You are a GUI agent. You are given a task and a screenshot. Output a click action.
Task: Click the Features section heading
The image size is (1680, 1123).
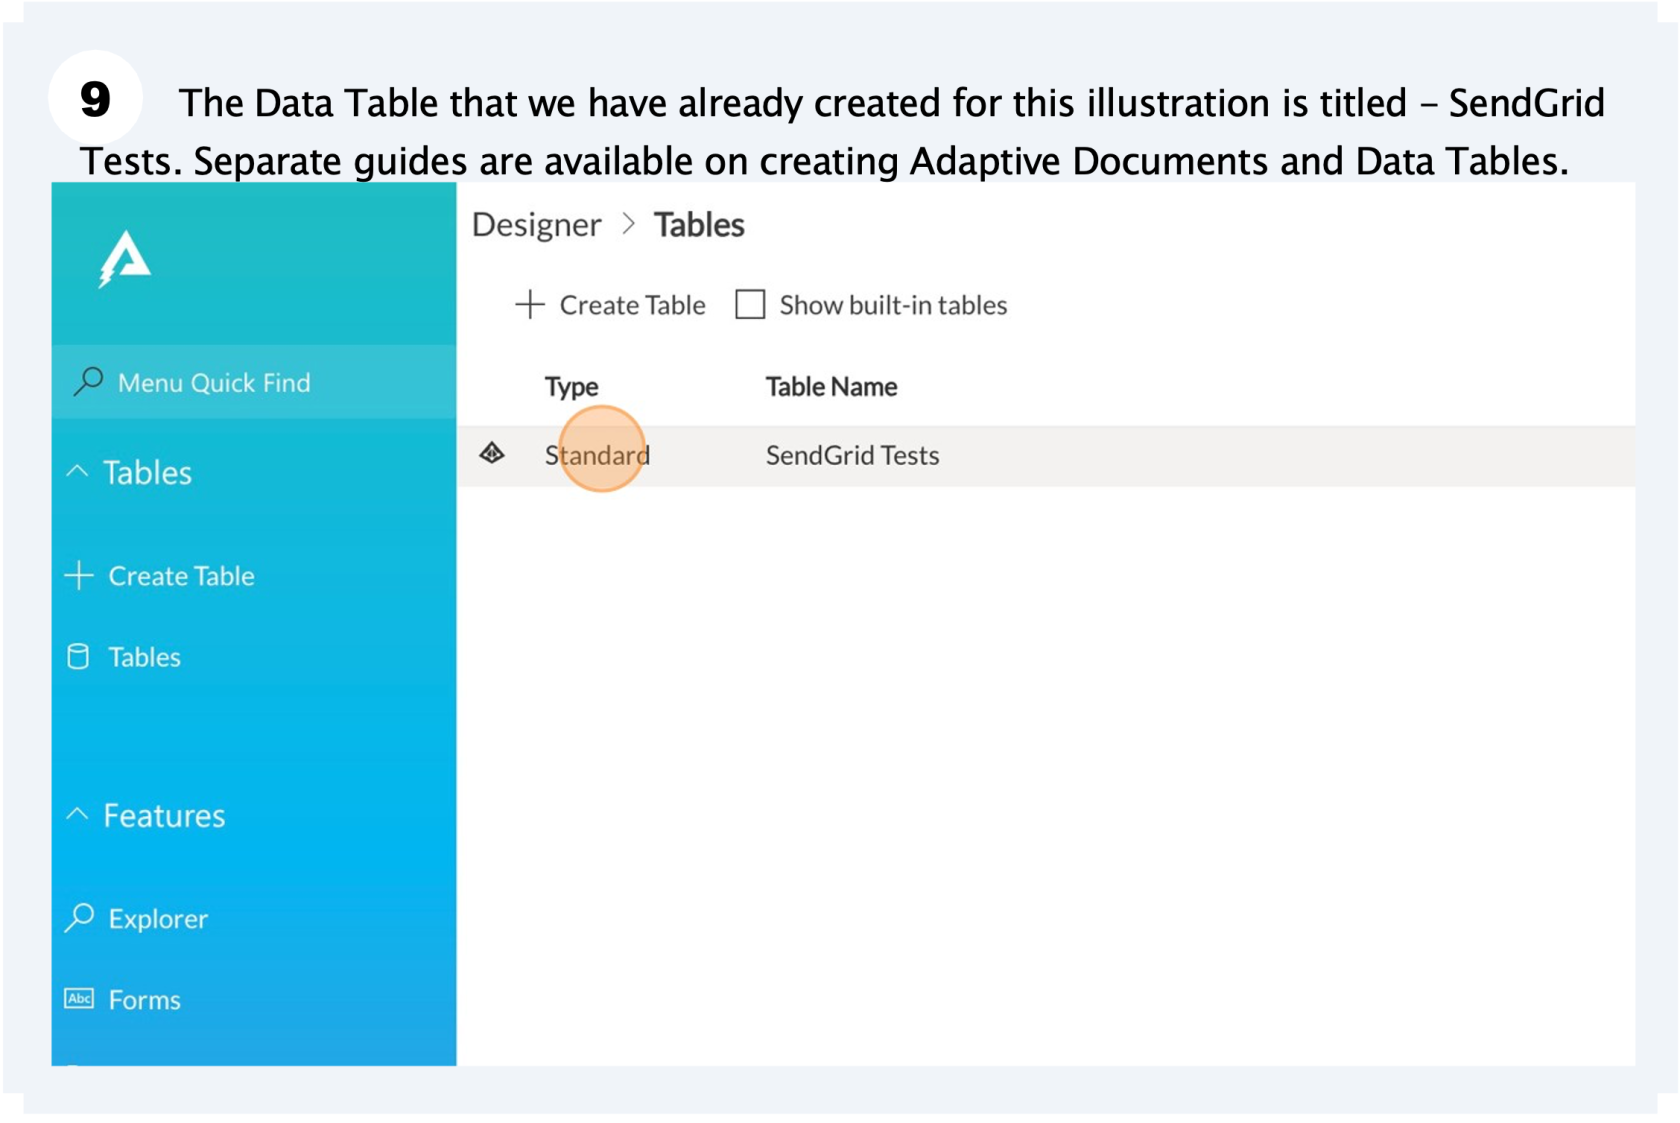(x=164, y=815)
